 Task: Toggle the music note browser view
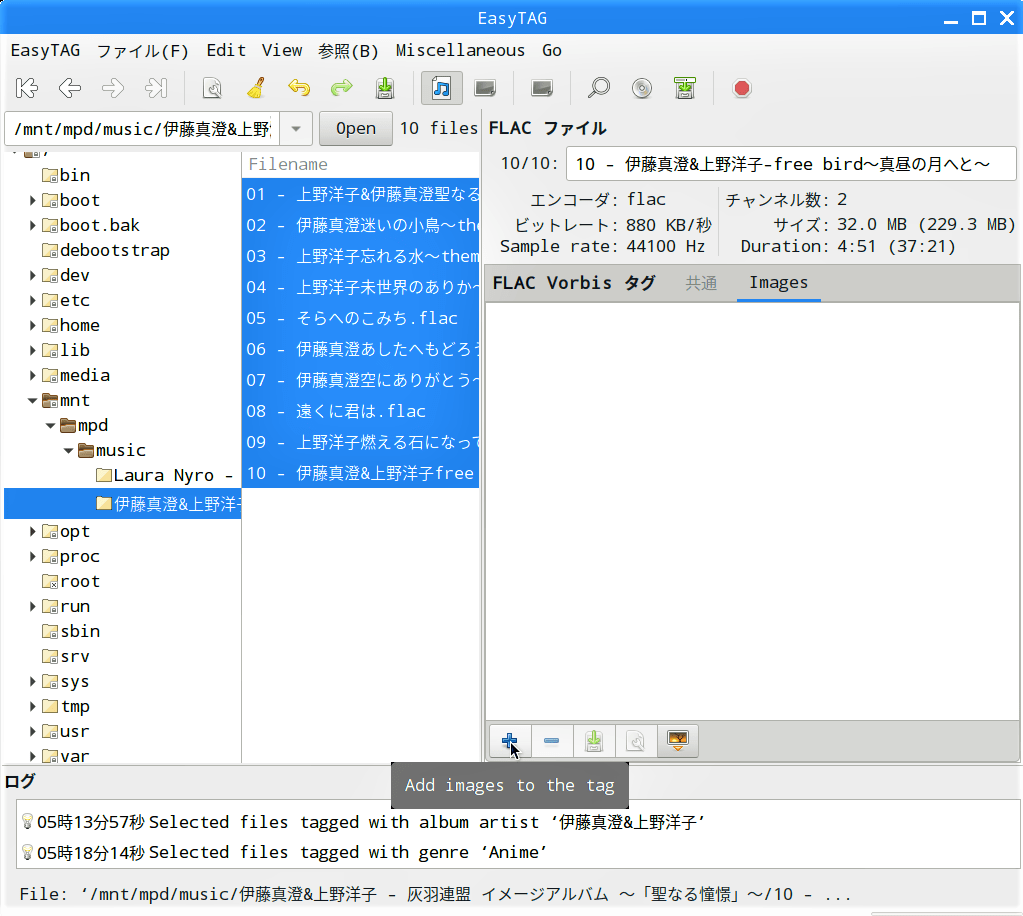tap(442, 88)
